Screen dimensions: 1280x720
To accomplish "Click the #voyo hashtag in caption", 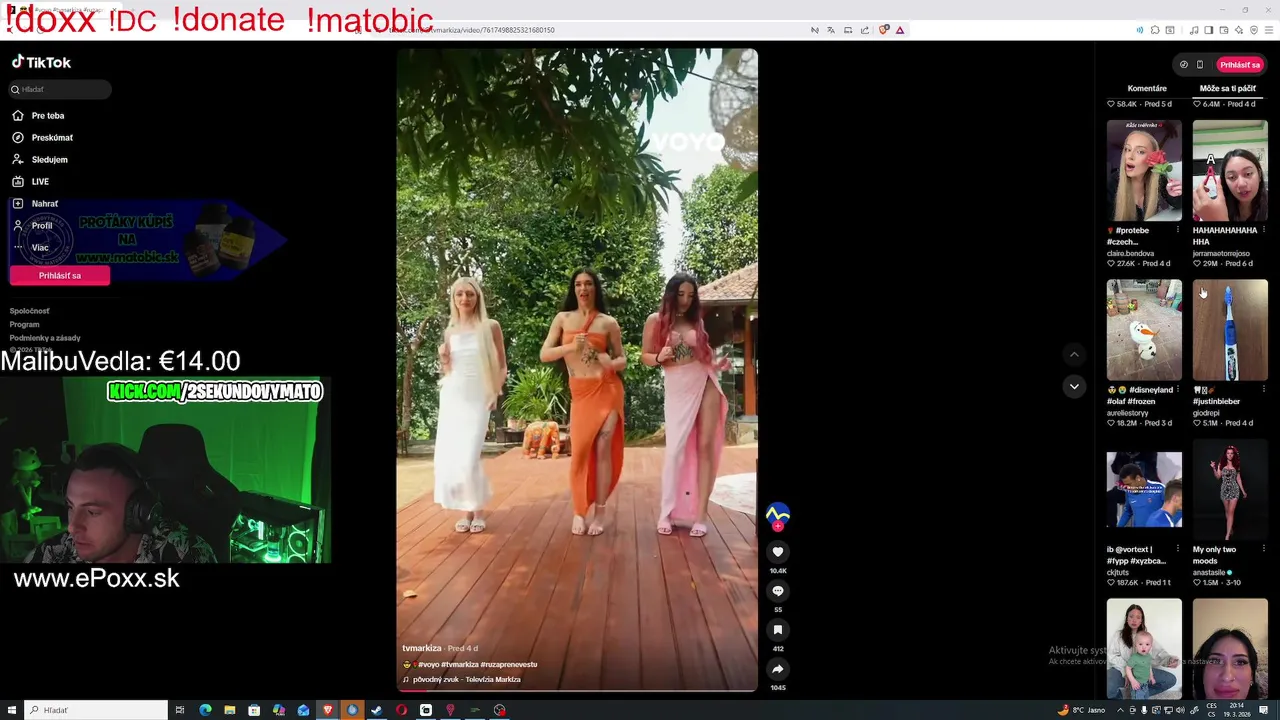I will 429,664.
